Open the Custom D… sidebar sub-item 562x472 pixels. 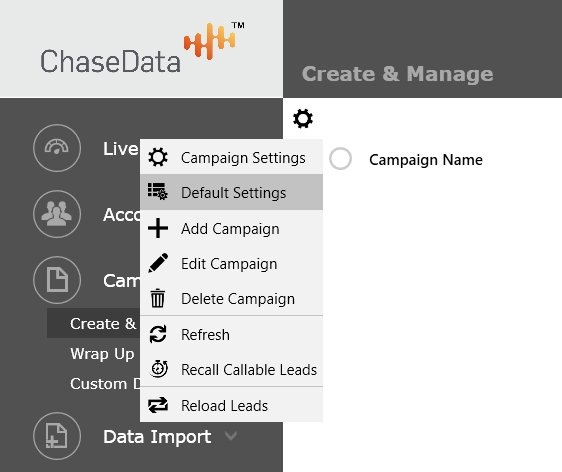pos(105,384)
